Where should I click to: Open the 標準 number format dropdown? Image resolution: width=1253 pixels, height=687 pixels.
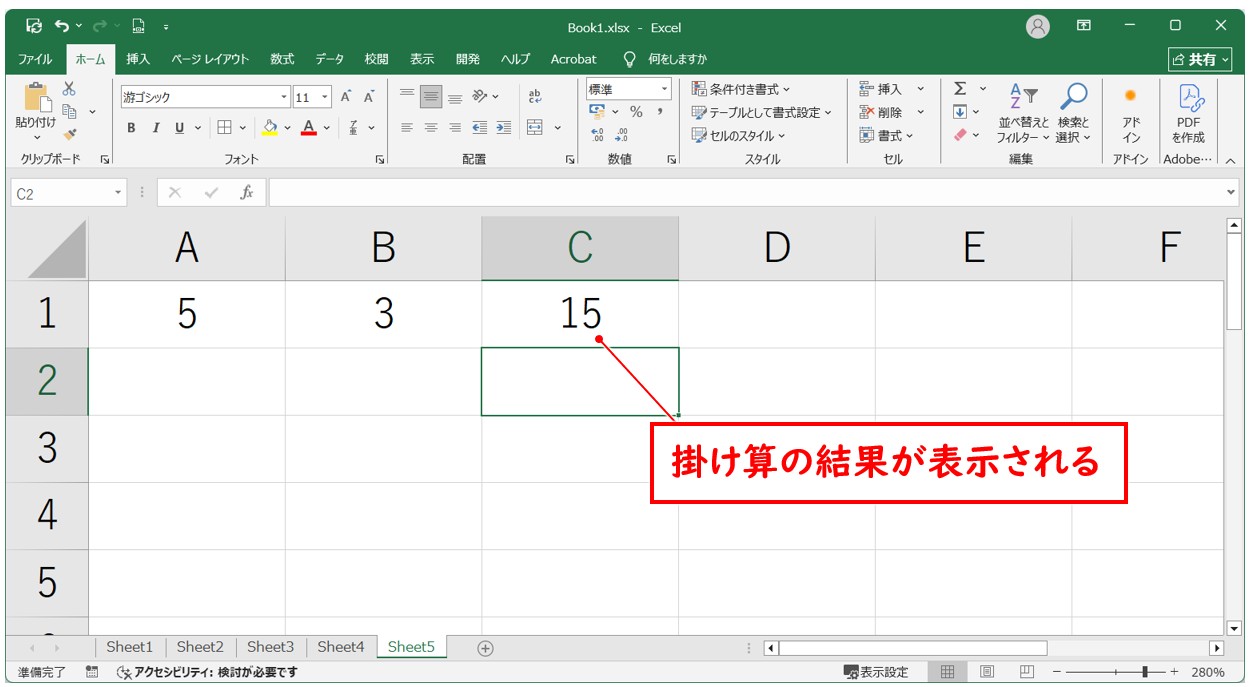665,89
